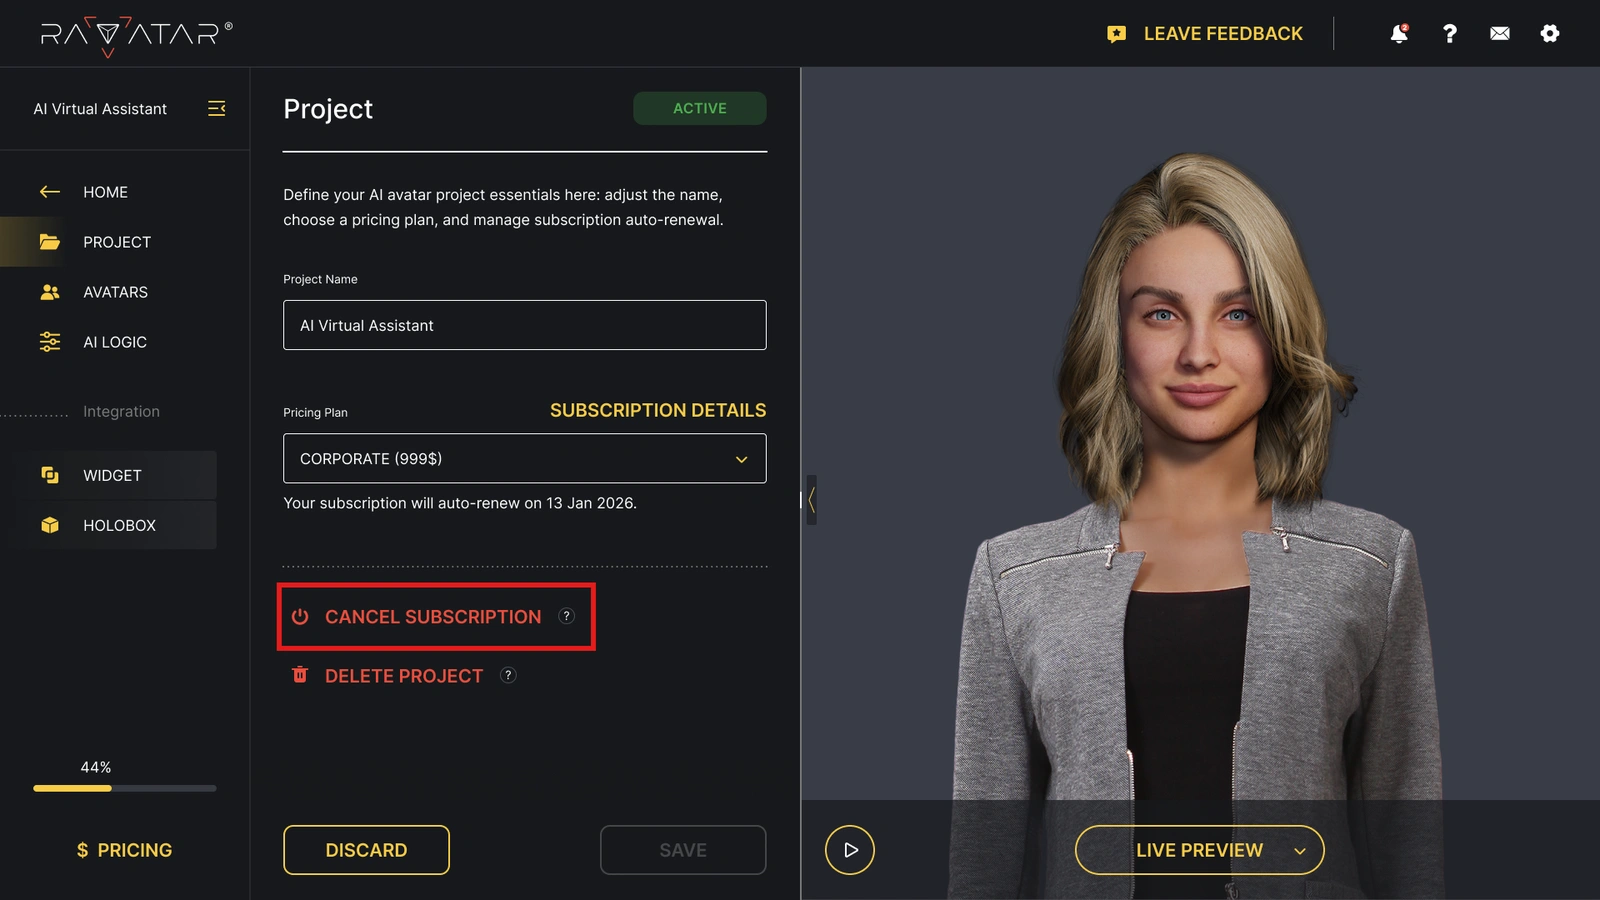This screenshot has width=1600, height=900.
Task: Open the Avatars section in the sidebar
Action: pos(115,292)
